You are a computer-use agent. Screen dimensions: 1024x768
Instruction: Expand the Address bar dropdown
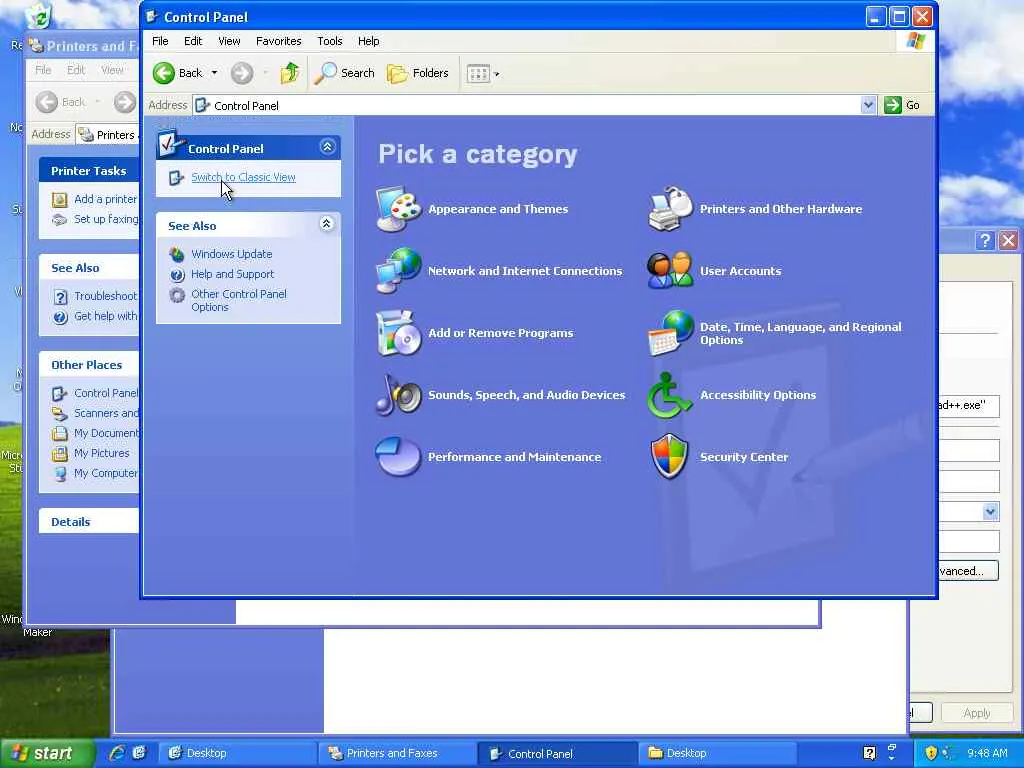(868, 105)
